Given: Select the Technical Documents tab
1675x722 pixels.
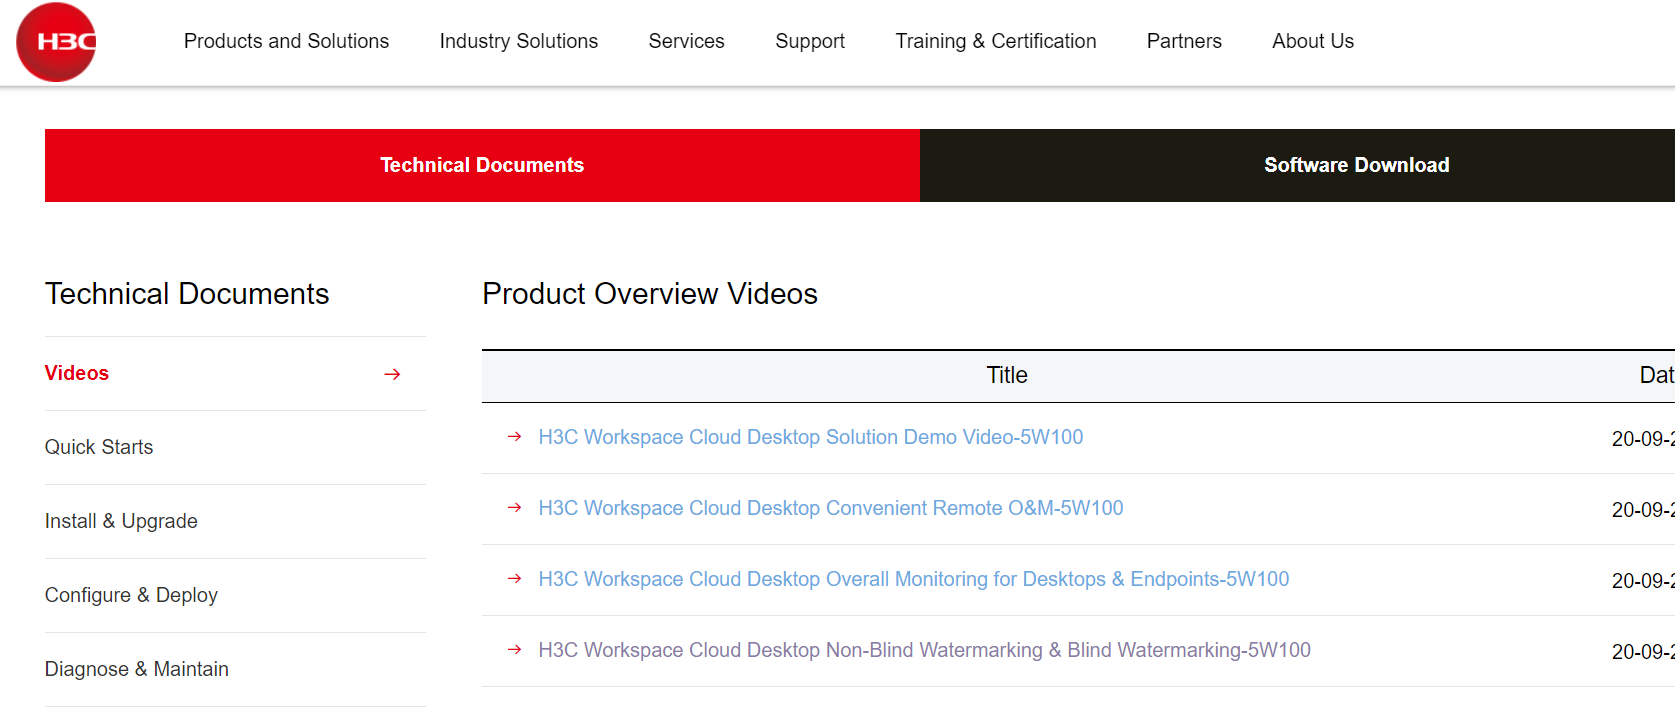Looking at the screenshot, I should (482, 165).
